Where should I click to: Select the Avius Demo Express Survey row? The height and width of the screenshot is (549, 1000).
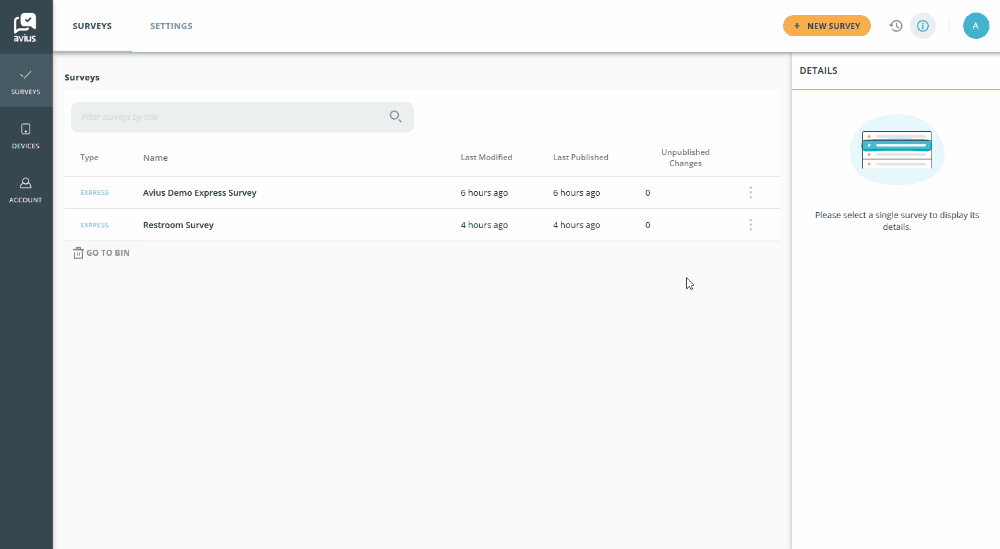pyautogui.click(x=422, y=193)
